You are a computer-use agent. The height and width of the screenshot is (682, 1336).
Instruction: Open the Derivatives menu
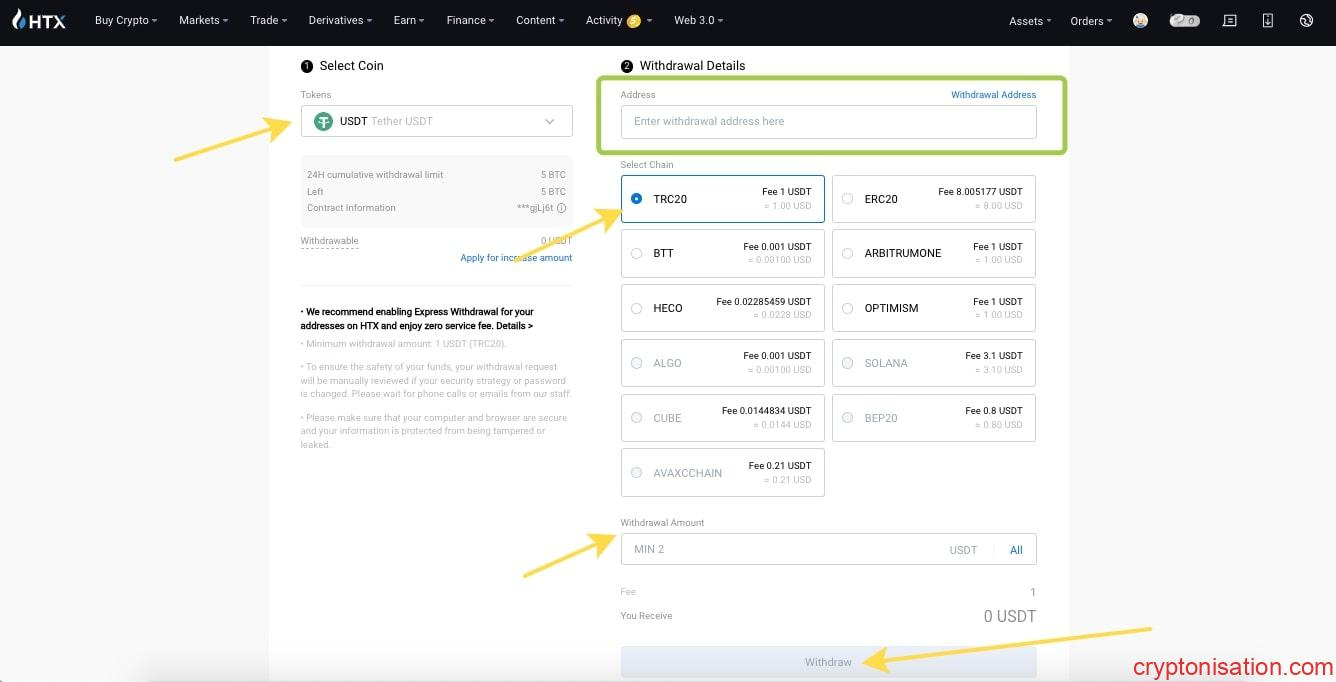point(342,20)
